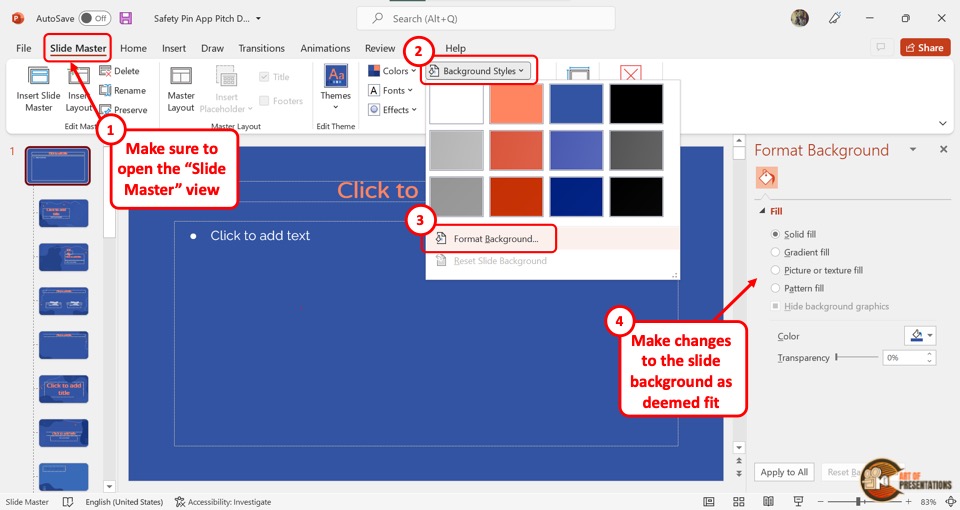Open the Background Styles dropdown
The height and width of the screenshot is (510, 960).
point(477,71)
